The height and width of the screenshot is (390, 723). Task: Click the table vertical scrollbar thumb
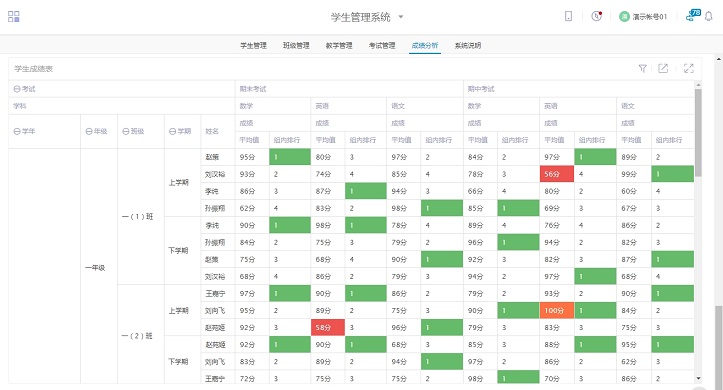coord(698,132)
